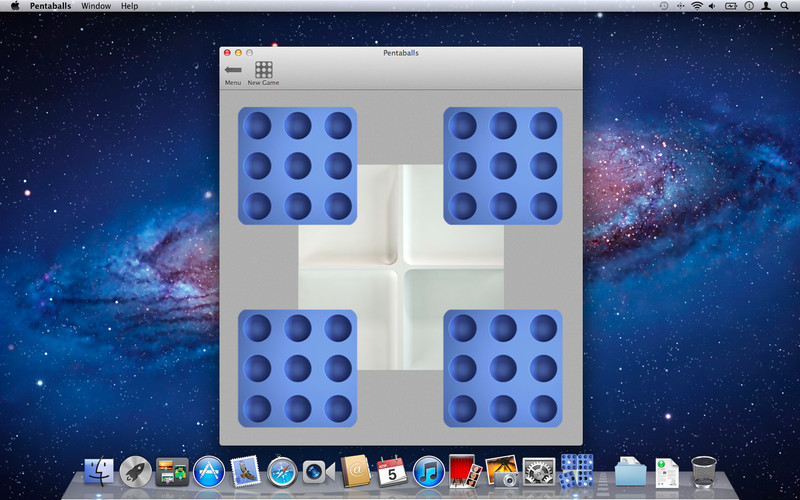
Task: Select bottom-right board's upper-left corner hole
Action: coord(462,328)
